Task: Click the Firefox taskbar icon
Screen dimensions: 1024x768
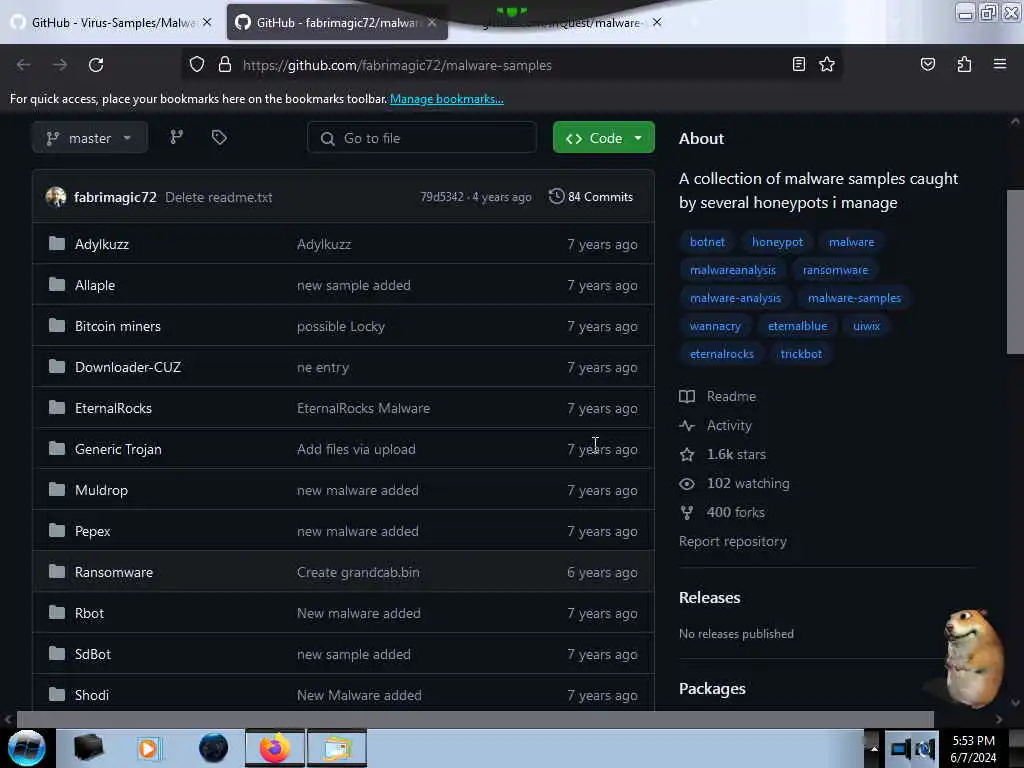Action: 275,748
